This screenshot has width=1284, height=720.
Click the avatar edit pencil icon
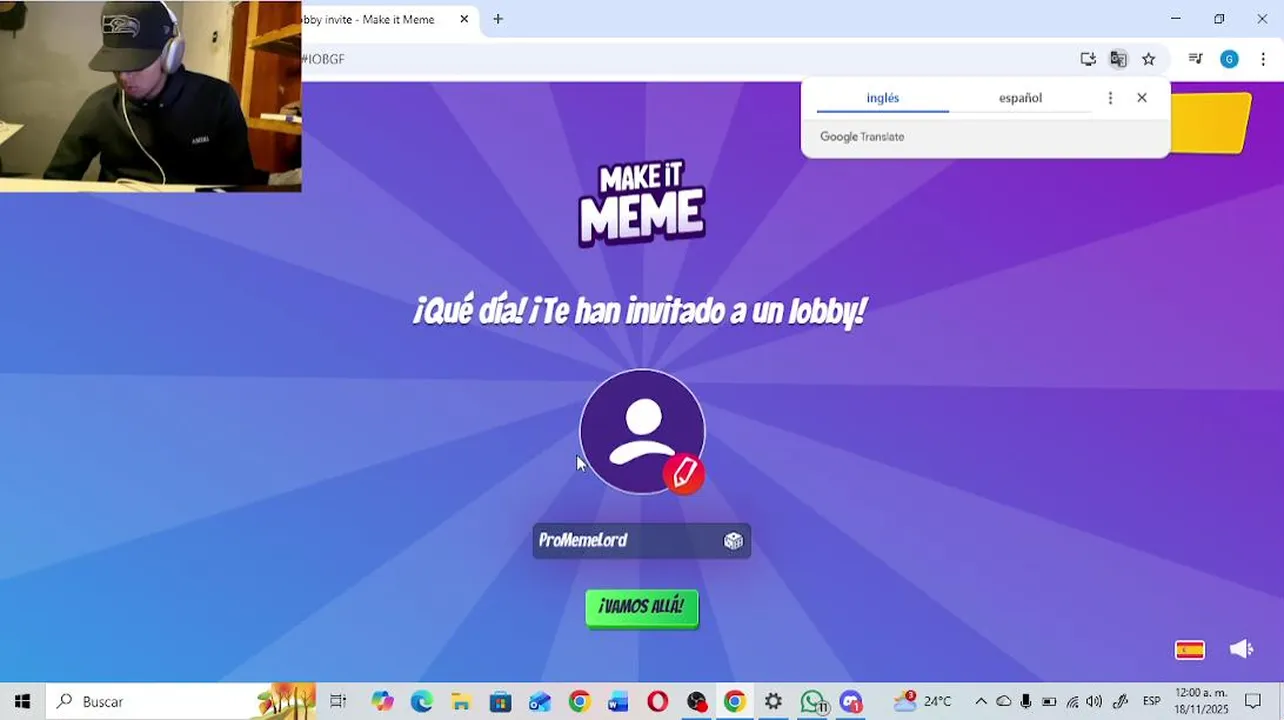(684, 473)
